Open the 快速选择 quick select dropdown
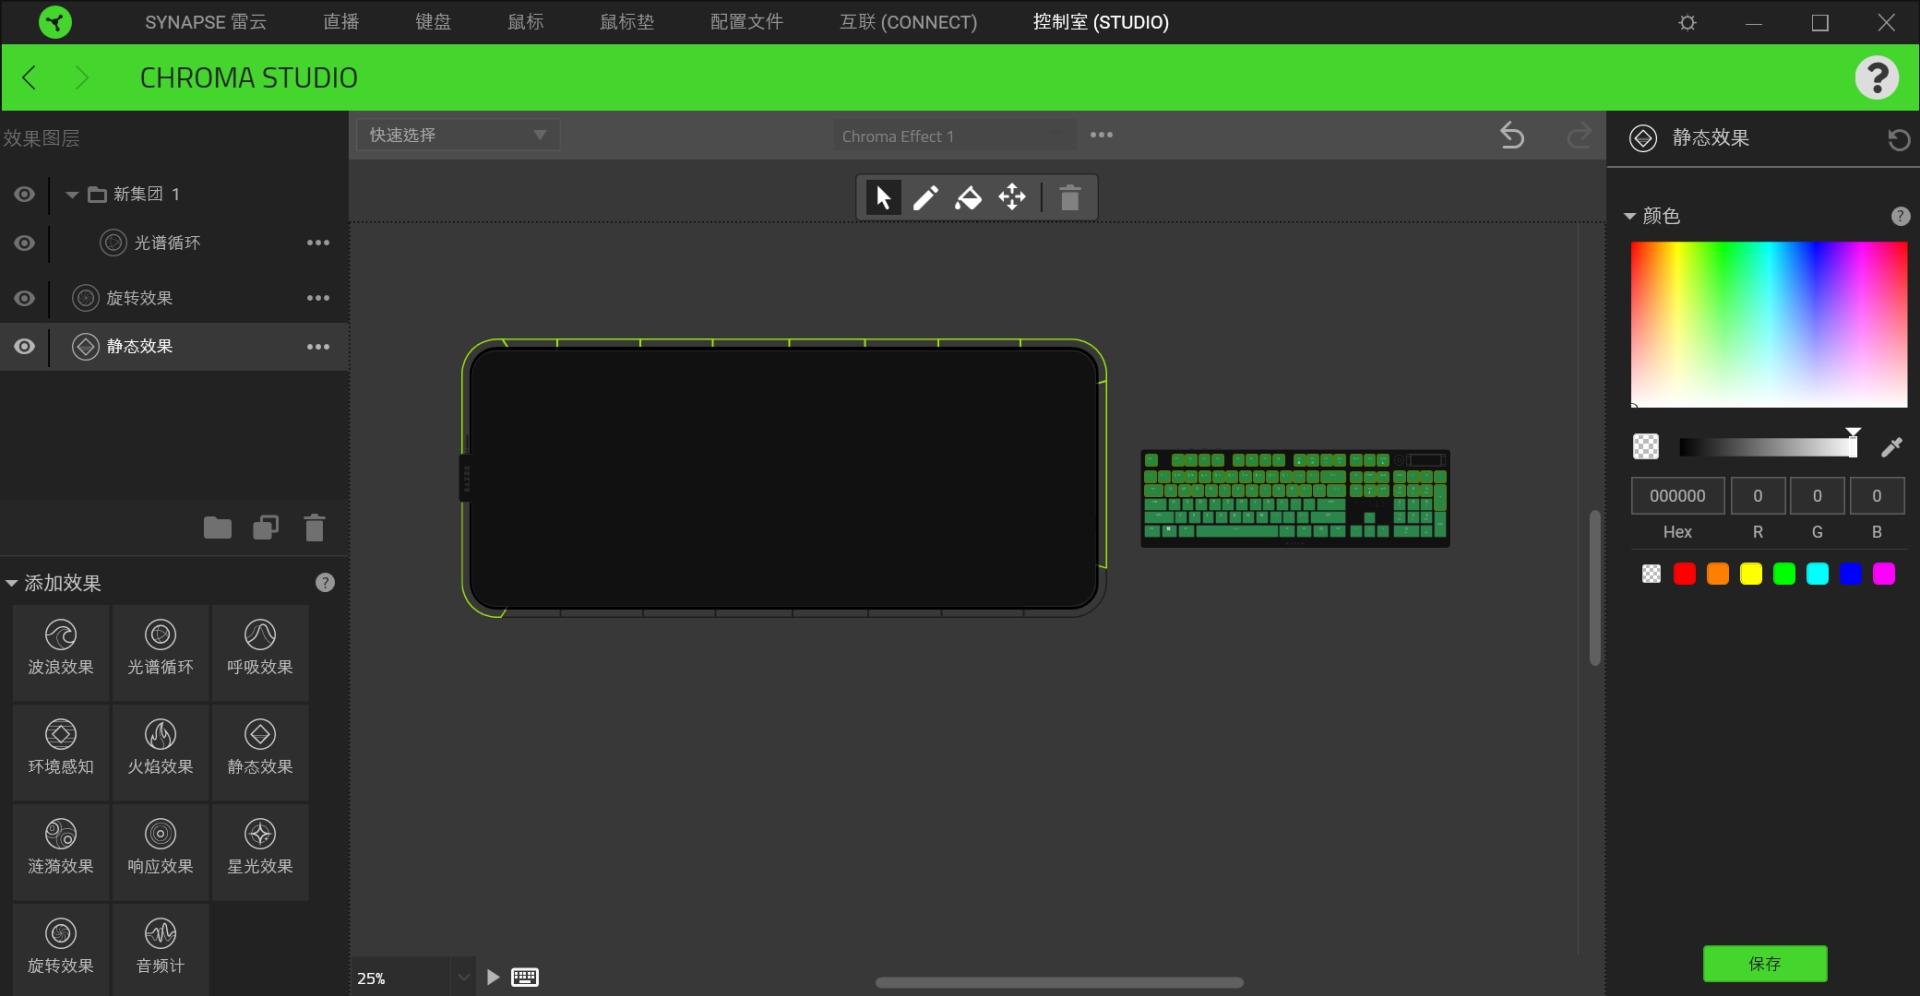 (458, 135)
